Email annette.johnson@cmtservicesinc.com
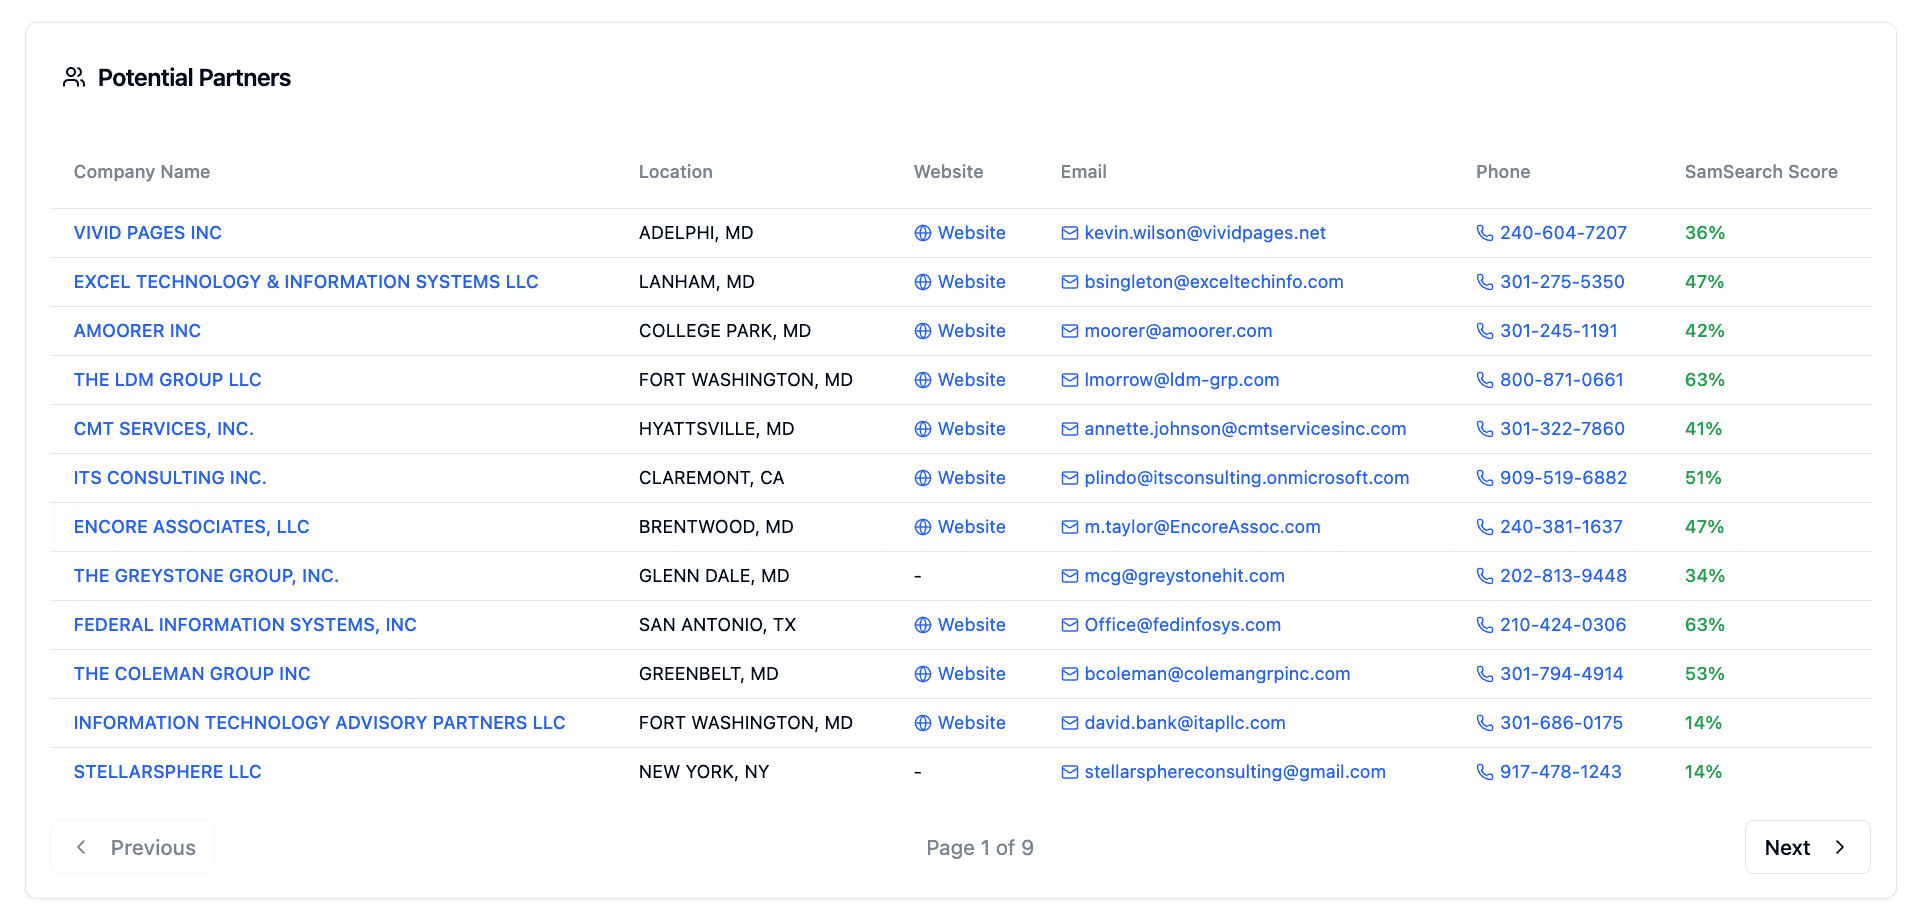This screenshot has width=1916, height=924. click(1244, 429)
